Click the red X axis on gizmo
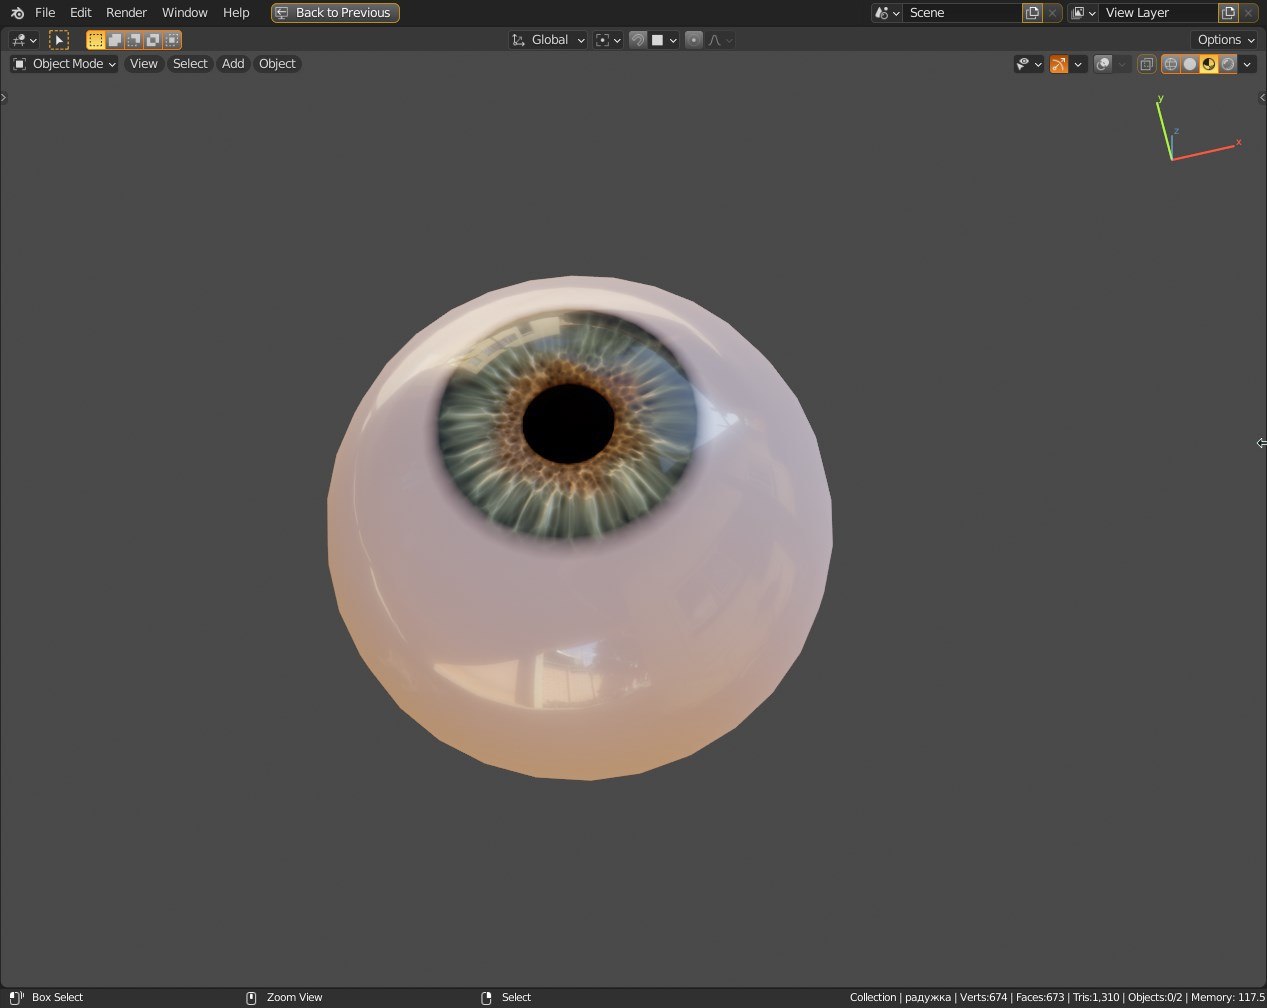Viewport: 1267px width, 1008px height. click(x=1238, y=143)
